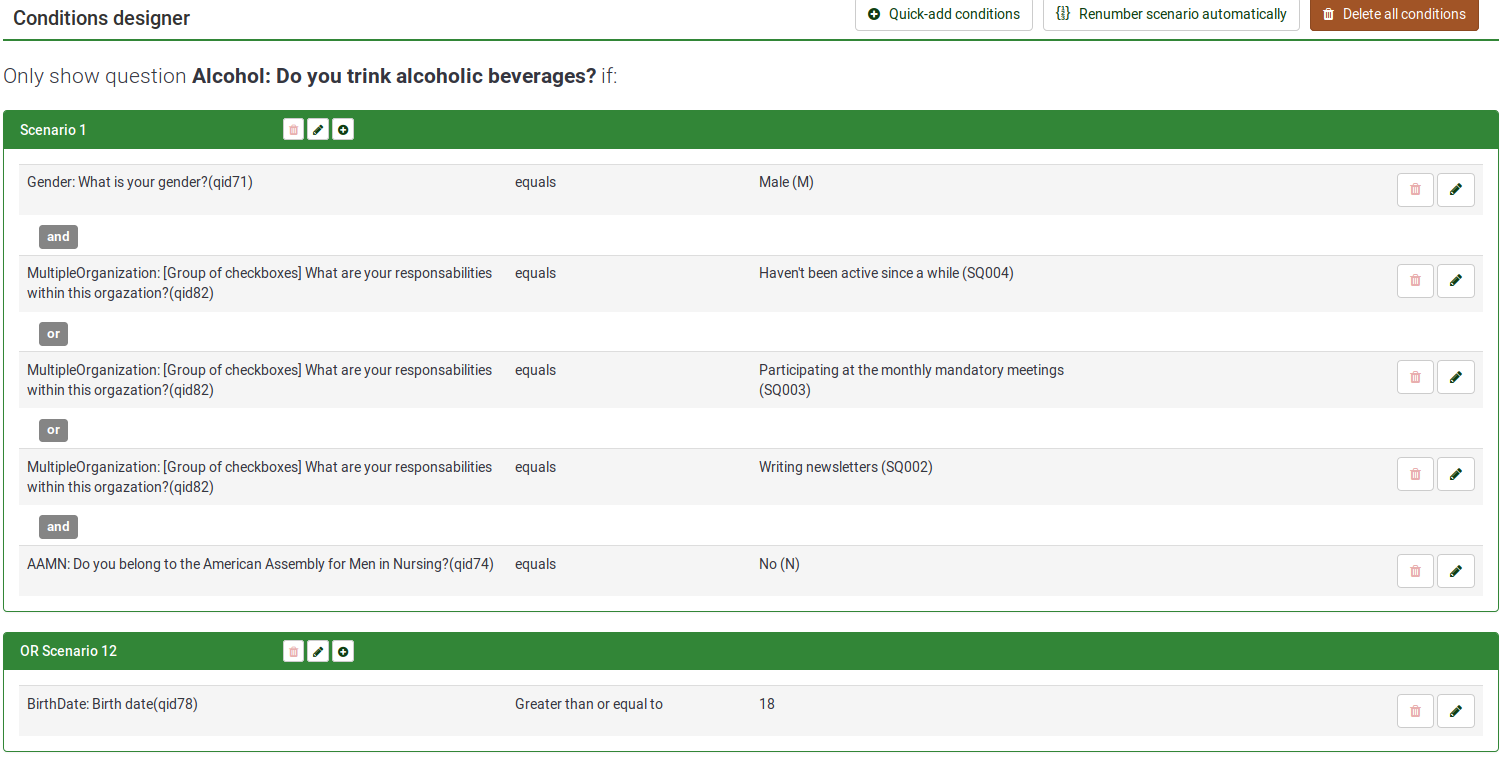Edit Scenario 1 number with pencil icon
The image size is (1502, 758).
pyautogui.click(x=318, y=130)
